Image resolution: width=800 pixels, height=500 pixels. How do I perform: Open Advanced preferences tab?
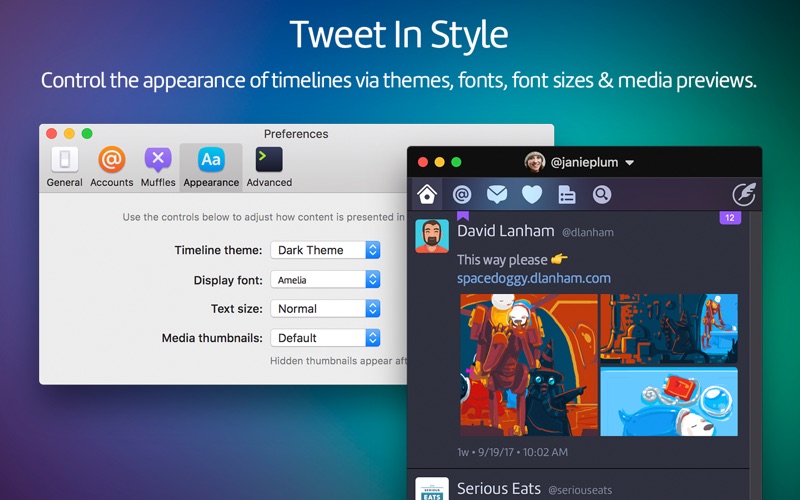(x=269, y=167)
